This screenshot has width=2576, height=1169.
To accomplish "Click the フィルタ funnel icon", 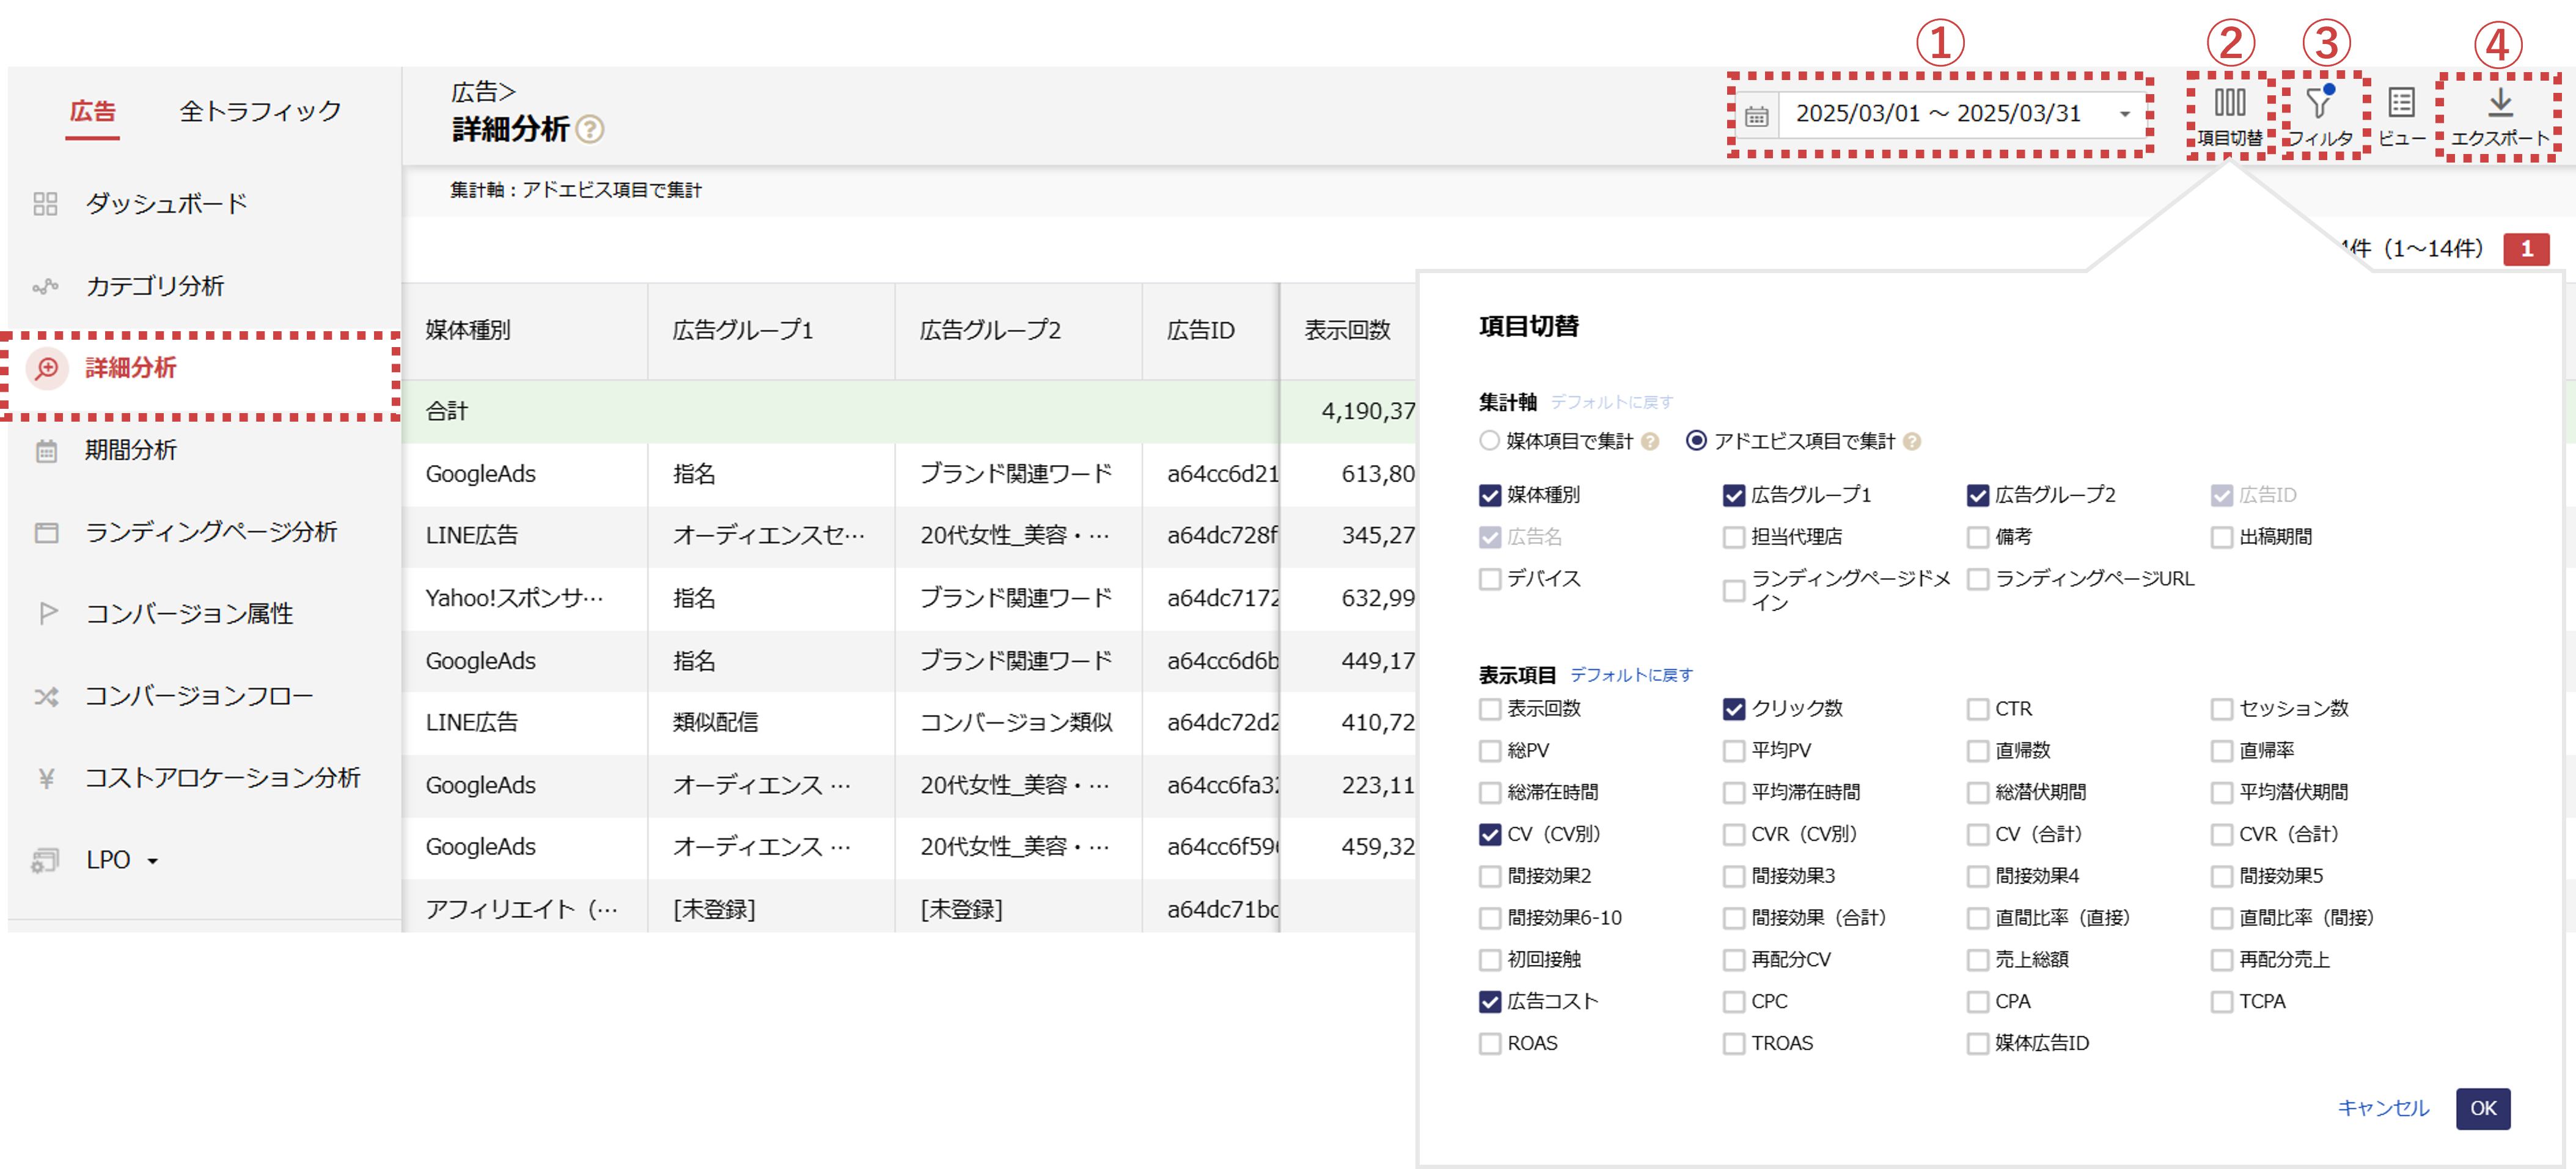I will (2318, 103).
